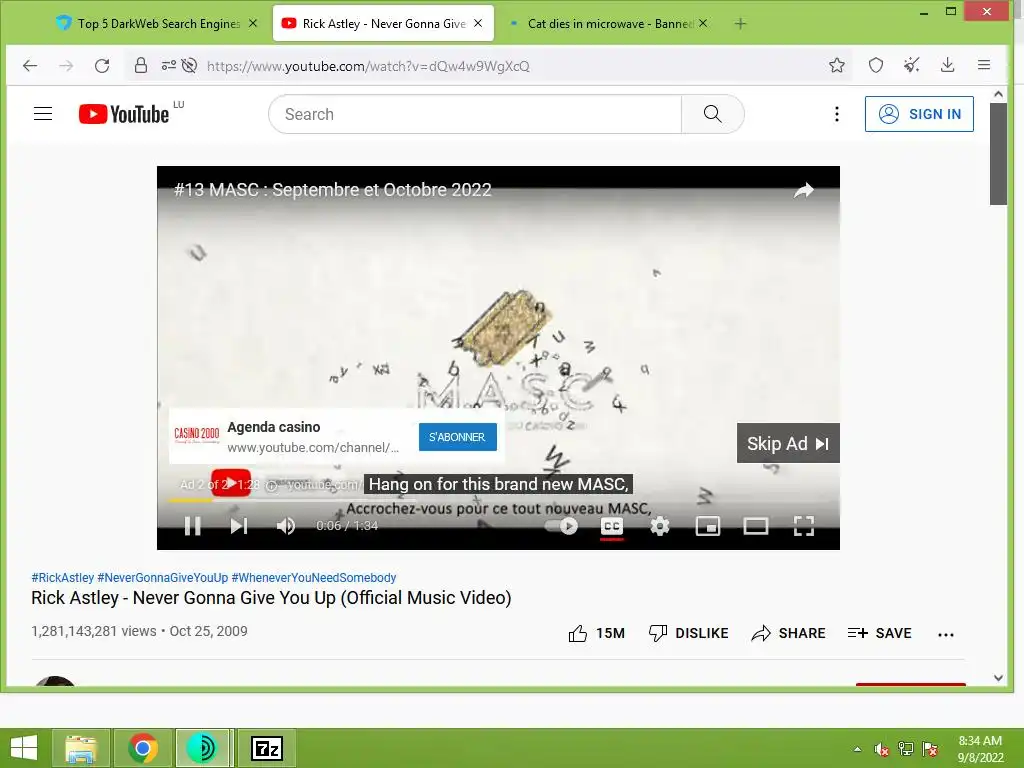1024x768 pixels.
Task: Open the permissions icon in address bar
Action: click(x=168, y=65)
